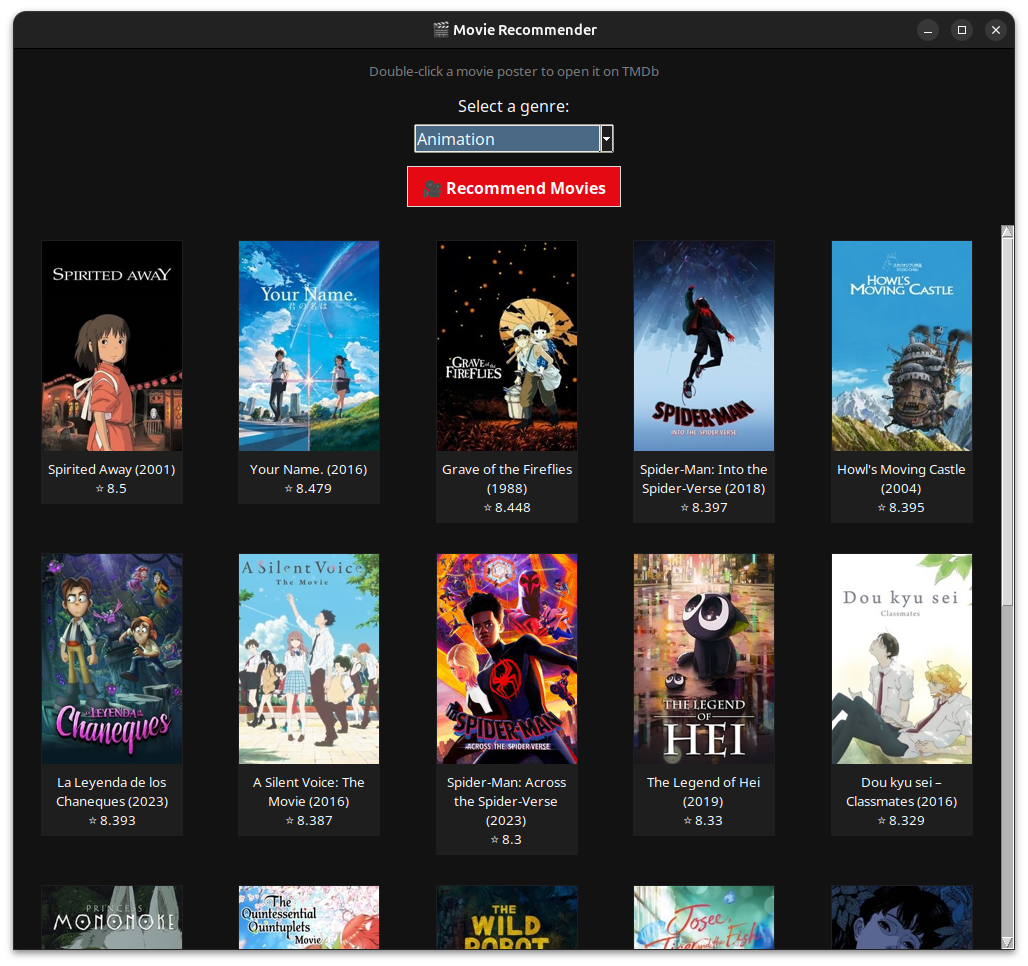Click the 8.387 rating under A Silent Voice

309,820
